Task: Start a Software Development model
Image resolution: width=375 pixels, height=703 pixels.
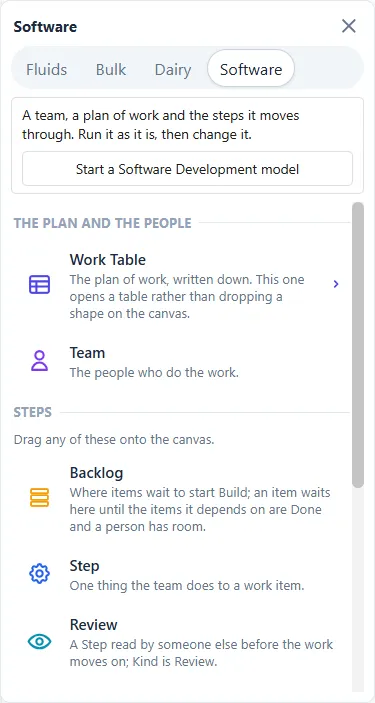Action: pos(188,169)
